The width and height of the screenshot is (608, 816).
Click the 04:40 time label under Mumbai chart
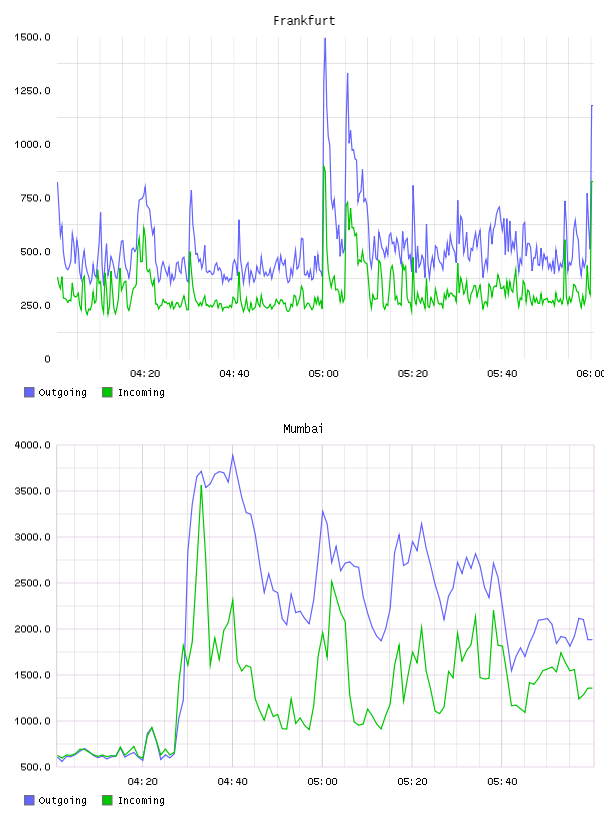click(x=233, y=781)
